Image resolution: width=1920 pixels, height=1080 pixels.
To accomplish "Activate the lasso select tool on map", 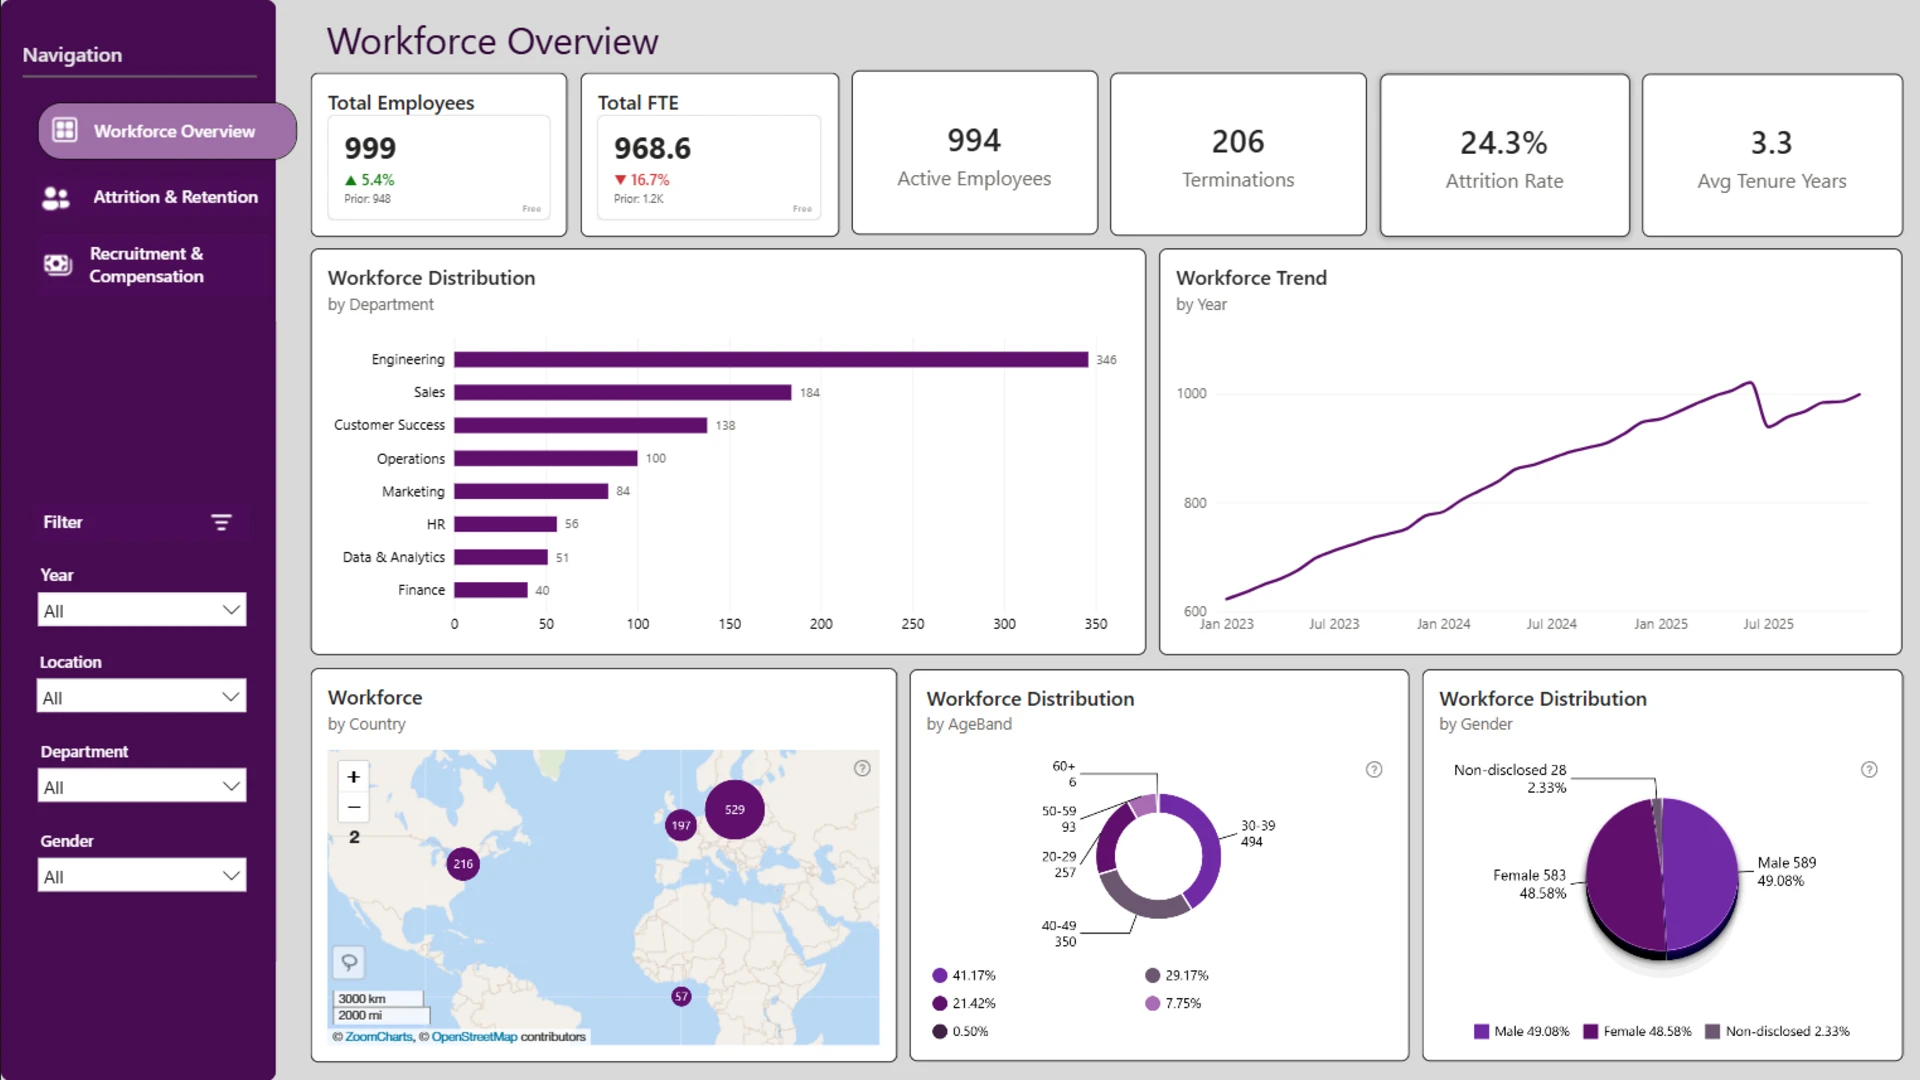I will tap(349, 962).
